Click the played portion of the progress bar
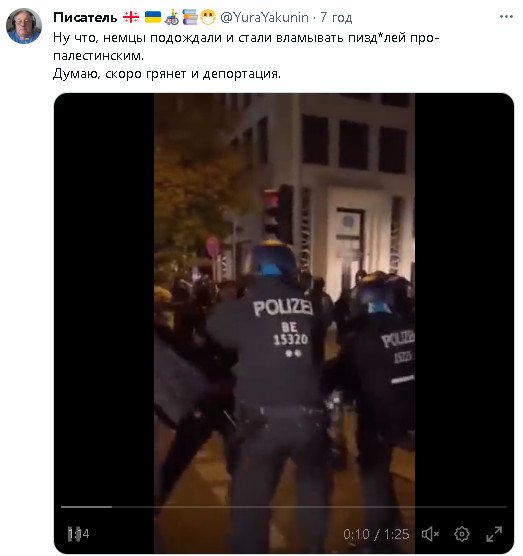 click(87, 507)
